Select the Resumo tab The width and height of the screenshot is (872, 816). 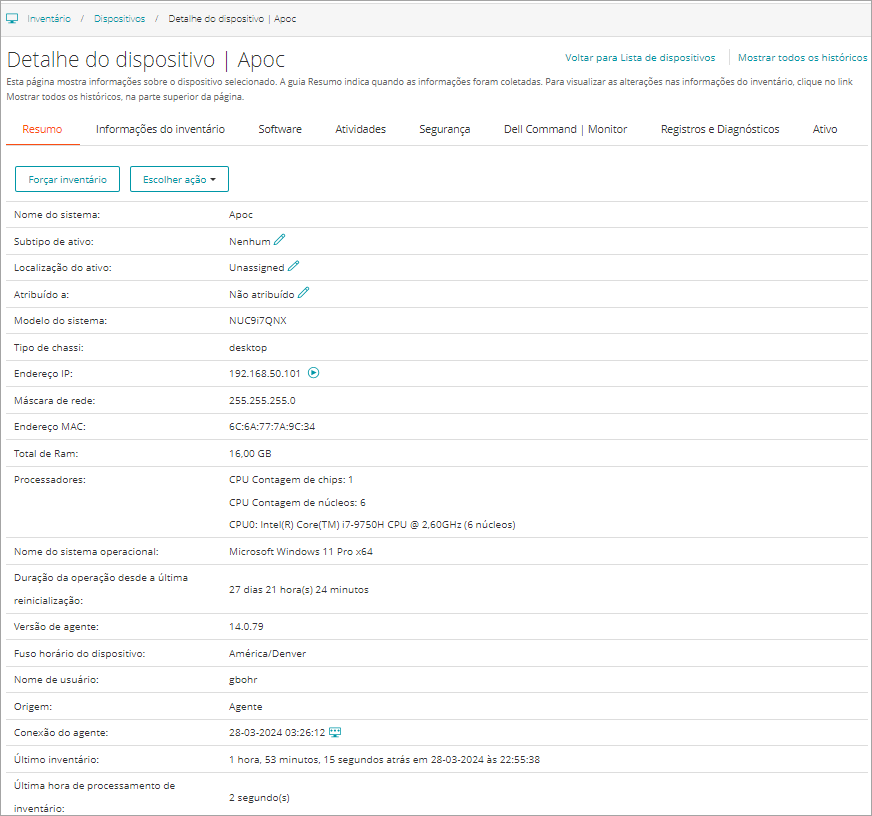42,129
